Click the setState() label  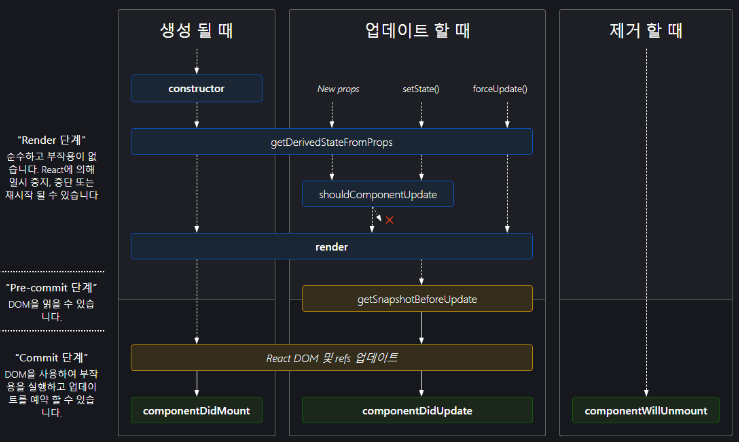click(421, 89)
